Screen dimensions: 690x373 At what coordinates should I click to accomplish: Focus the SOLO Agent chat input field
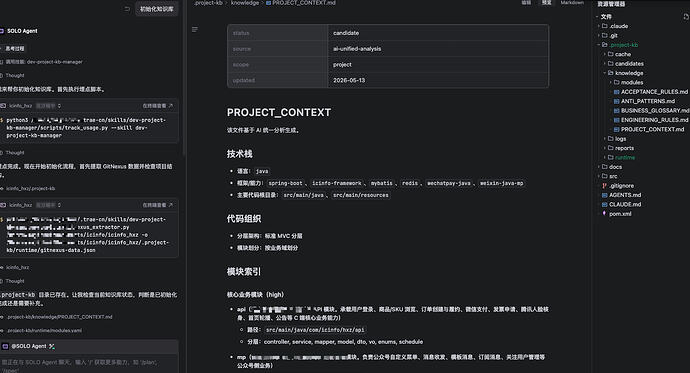(x=89, y=365)
